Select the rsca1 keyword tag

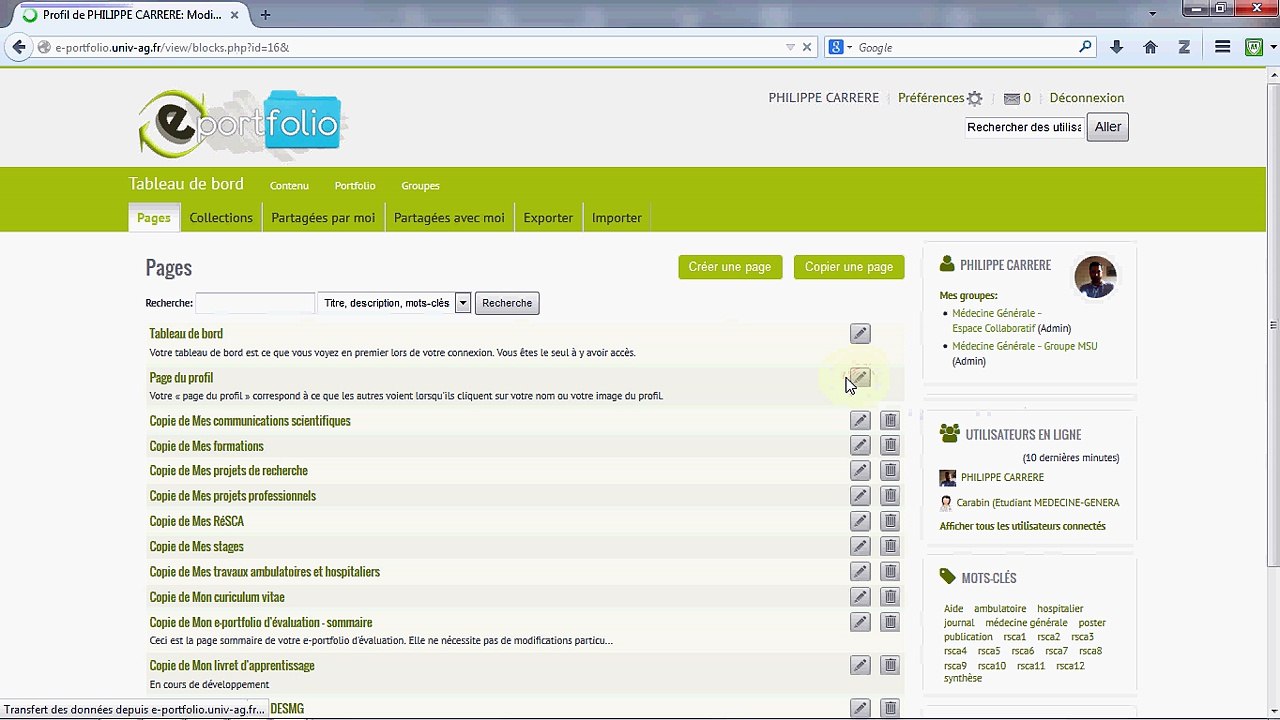1014,637
